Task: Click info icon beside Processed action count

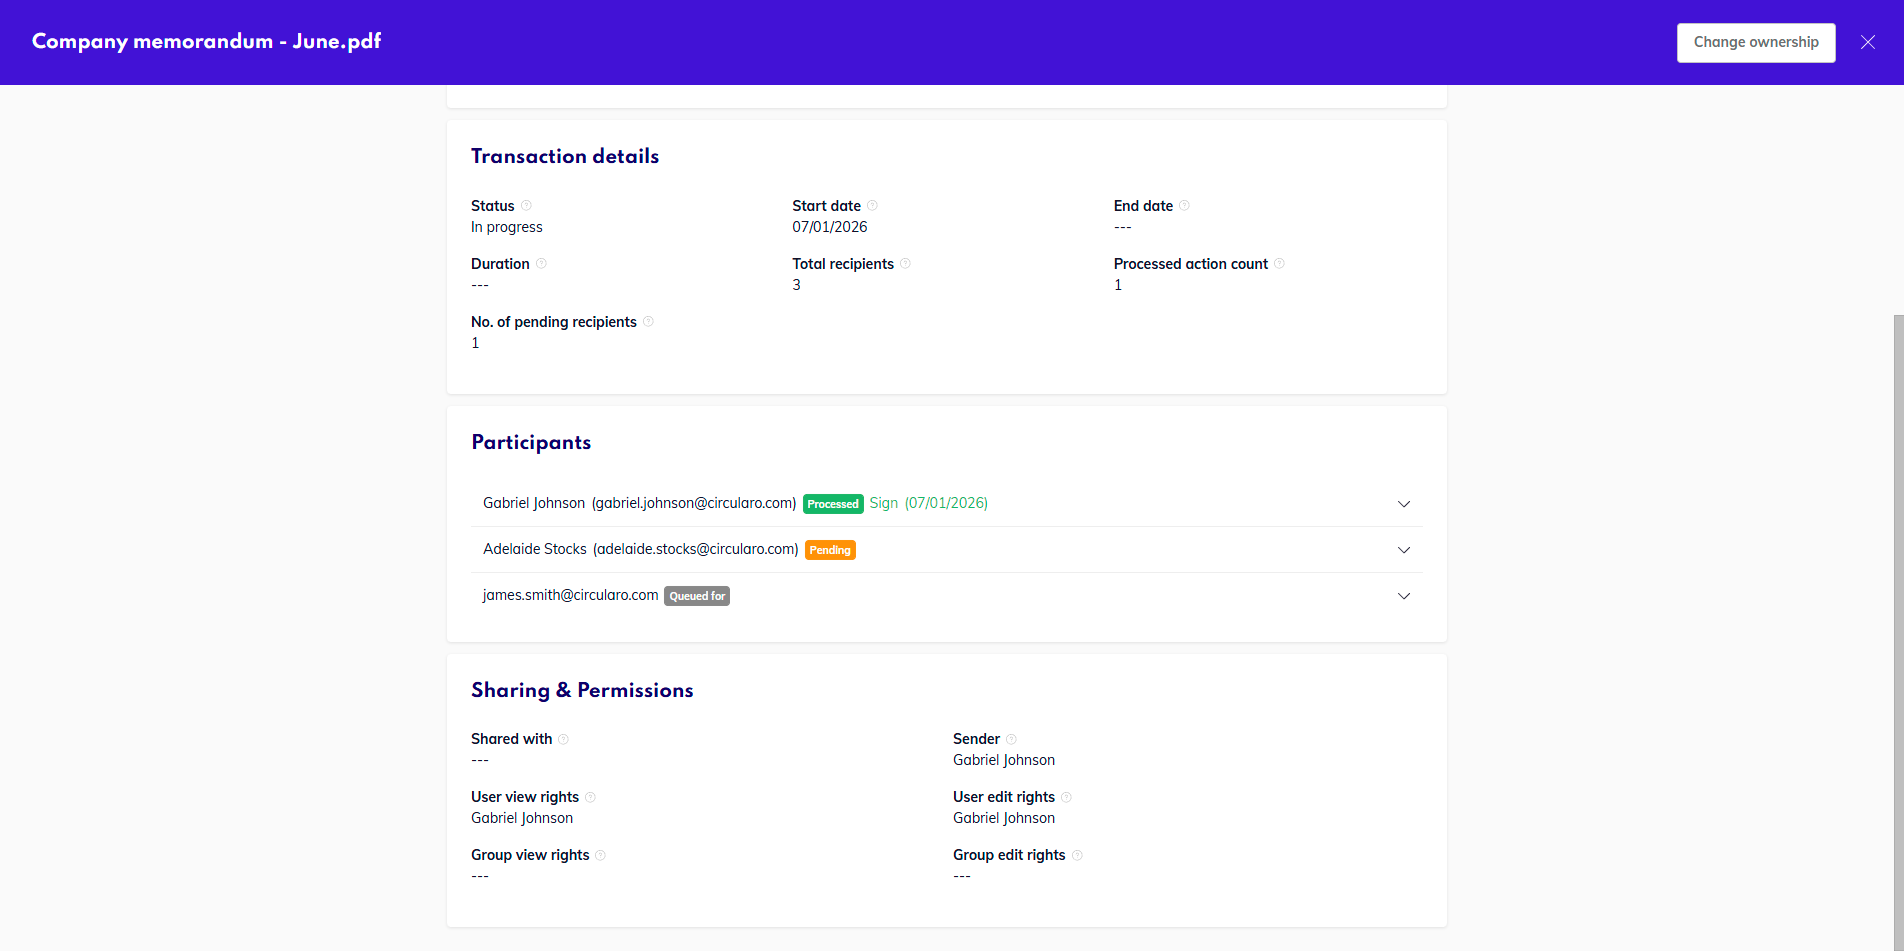Action: pyautogui.click(x=1279, y=264)
